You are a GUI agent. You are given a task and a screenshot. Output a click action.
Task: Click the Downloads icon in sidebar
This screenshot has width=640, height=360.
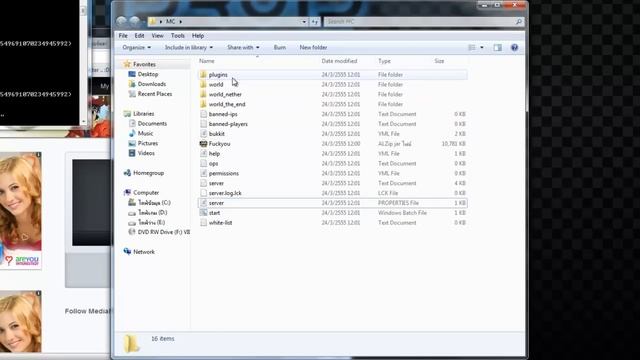pyautogui.click(x=132, y=84)
